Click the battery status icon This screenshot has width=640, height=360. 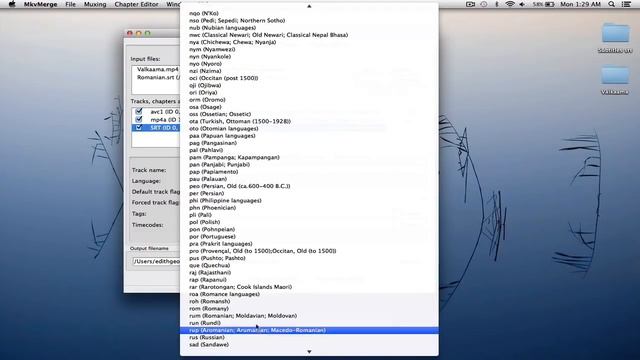(x=550, y=4)
